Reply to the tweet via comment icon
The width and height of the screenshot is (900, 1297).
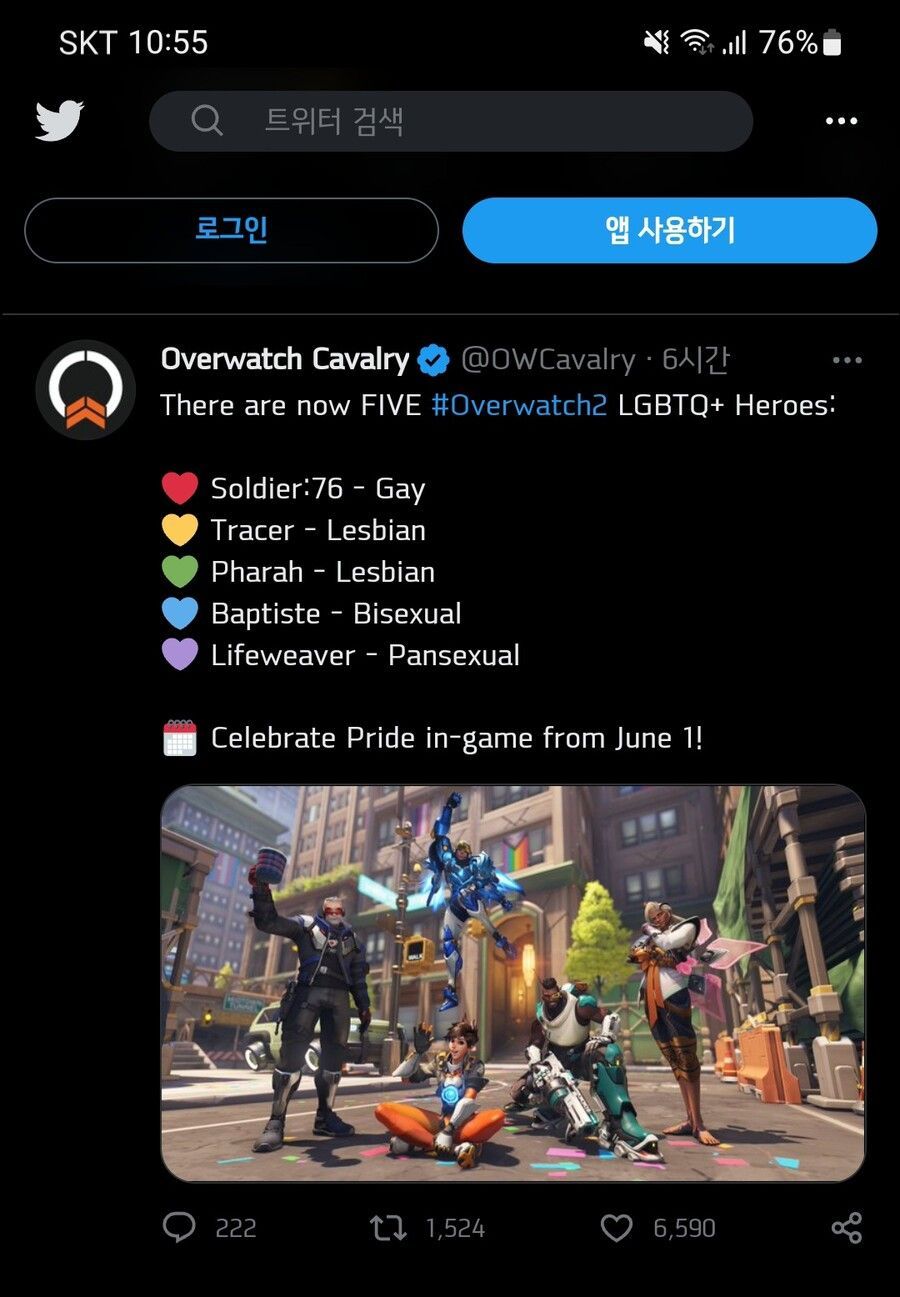tap(179, 1228)
